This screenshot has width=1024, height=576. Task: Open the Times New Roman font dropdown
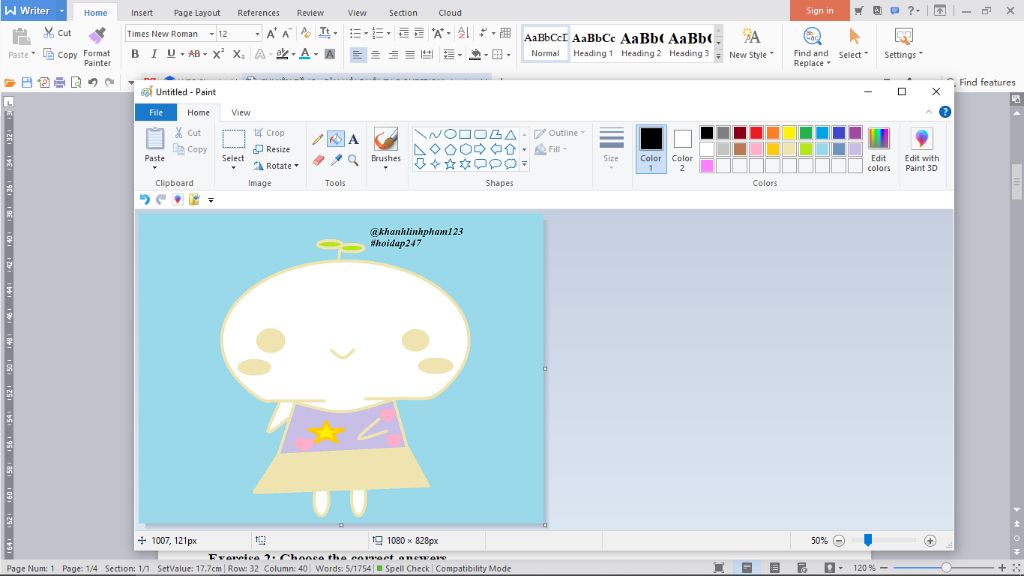(x=212, y=34)
